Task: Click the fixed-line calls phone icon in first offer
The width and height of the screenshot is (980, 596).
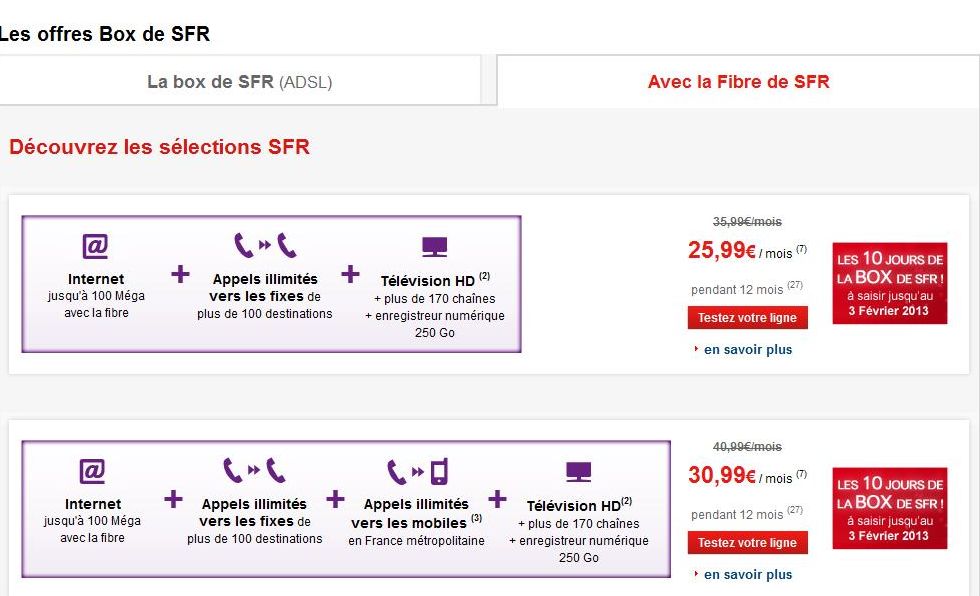Action: coord(265,245)
